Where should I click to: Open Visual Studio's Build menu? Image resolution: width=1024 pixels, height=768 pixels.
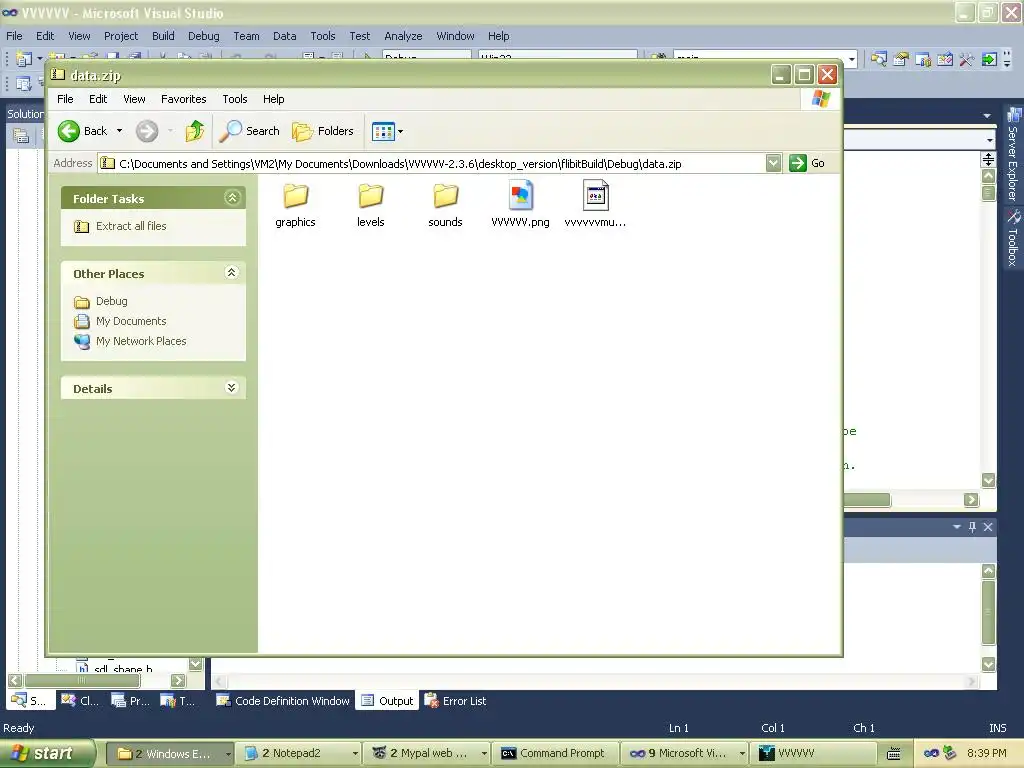(x=163, y=36)
